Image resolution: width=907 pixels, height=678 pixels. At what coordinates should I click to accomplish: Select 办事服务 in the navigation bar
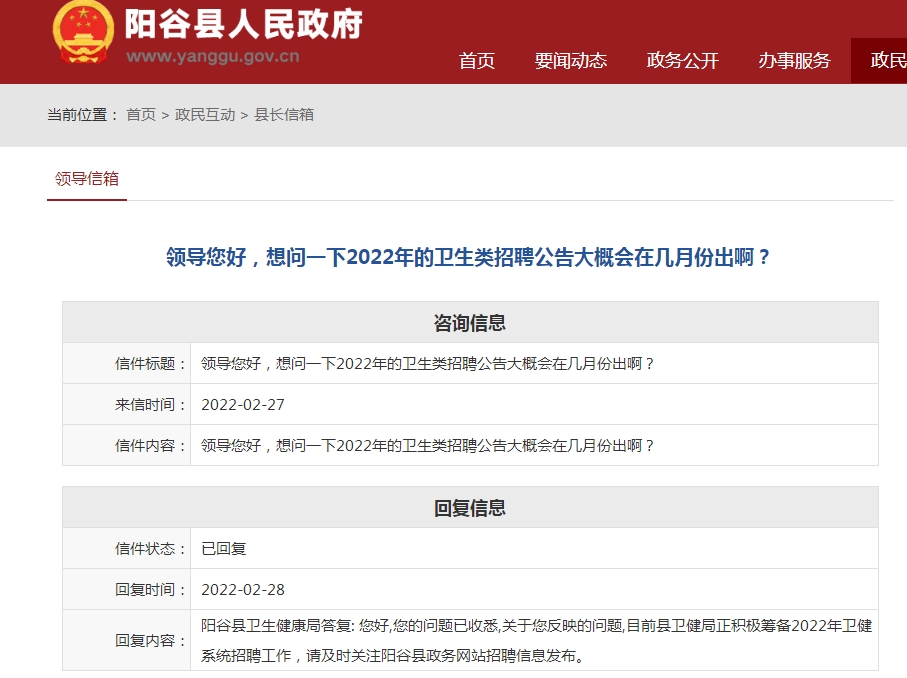pyautogui.click(x=794, y=61)
